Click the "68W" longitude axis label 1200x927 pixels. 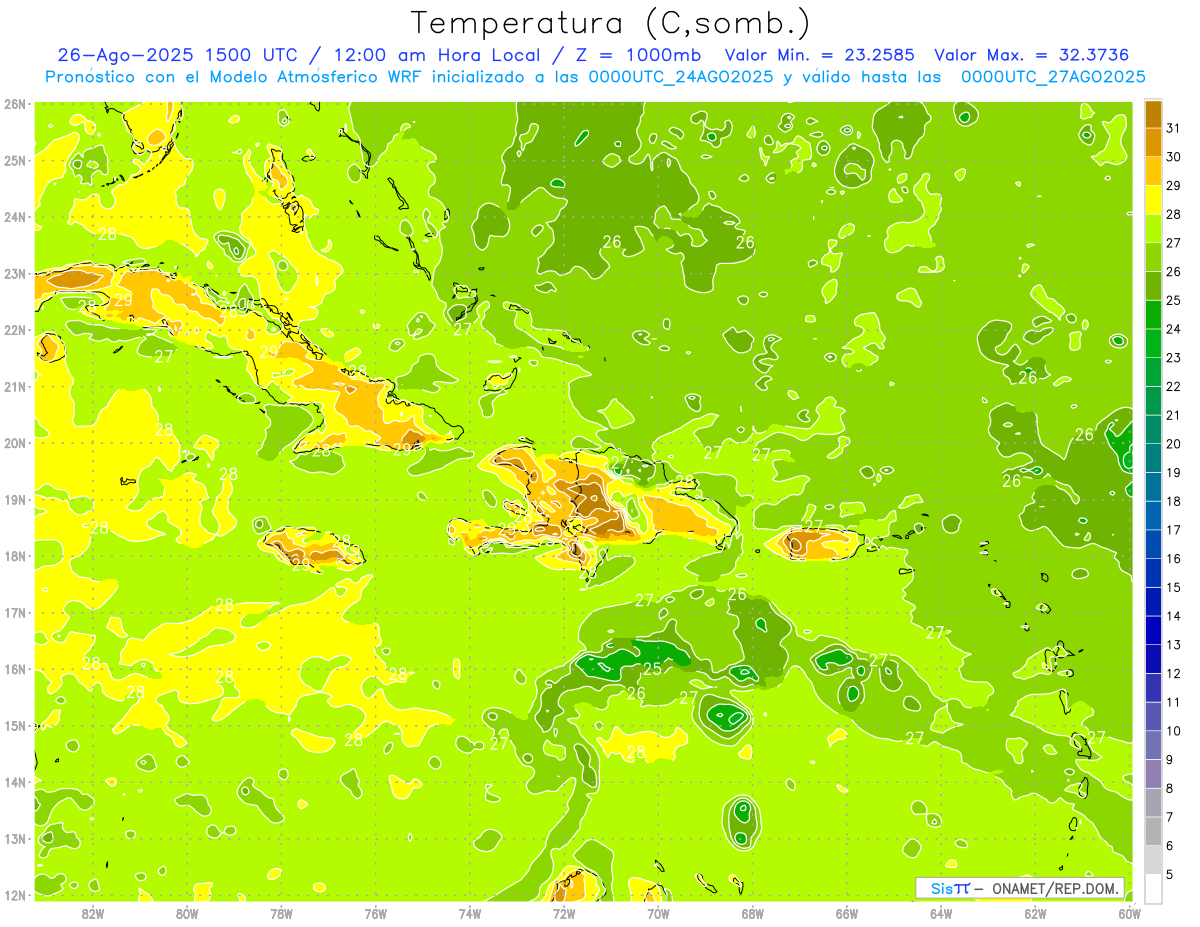(752, 913)
